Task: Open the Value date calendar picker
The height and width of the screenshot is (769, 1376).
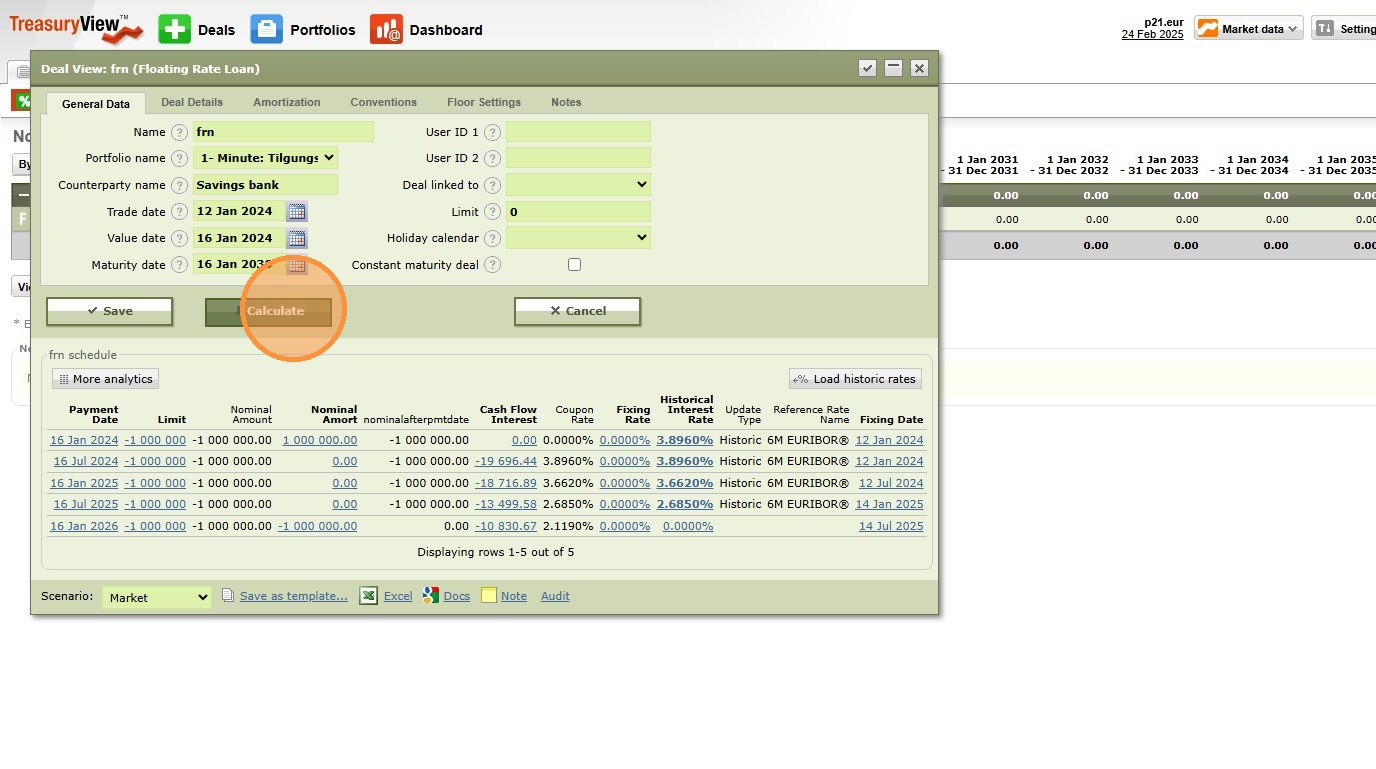Action: pos(297,238)
